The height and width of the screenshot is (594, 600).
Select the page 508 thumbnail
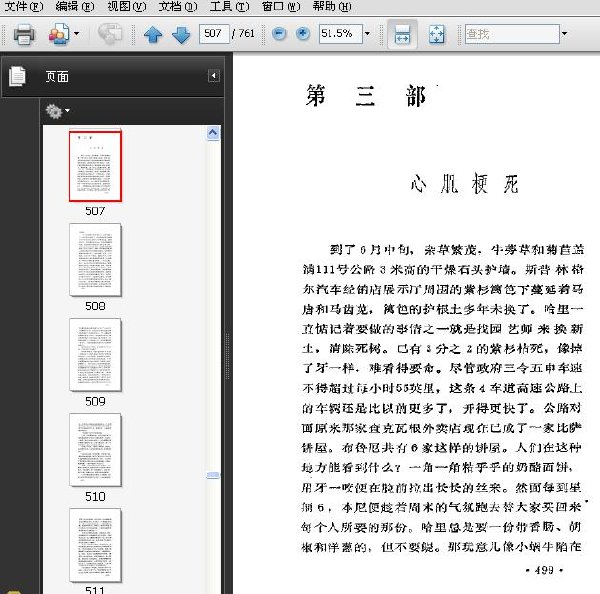[95, 260]
